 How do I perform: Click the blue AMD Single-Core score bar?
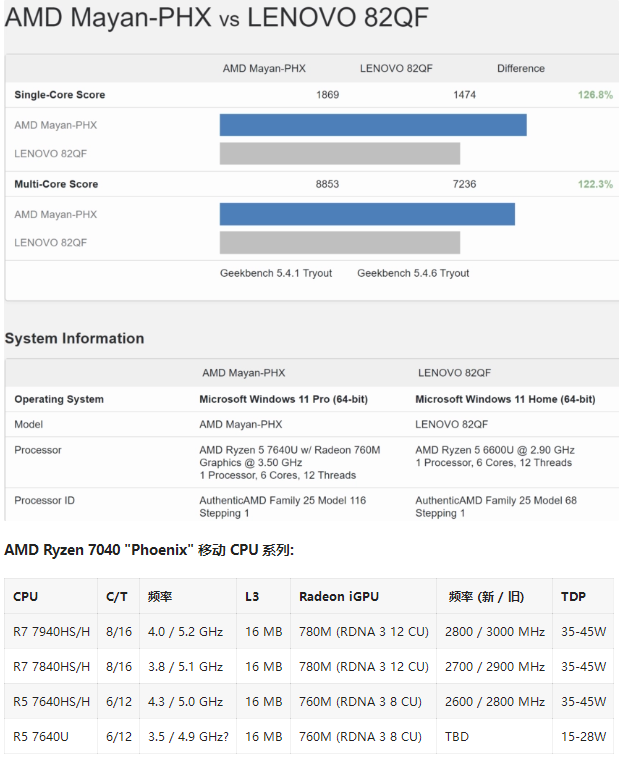(x=372, y=125)
